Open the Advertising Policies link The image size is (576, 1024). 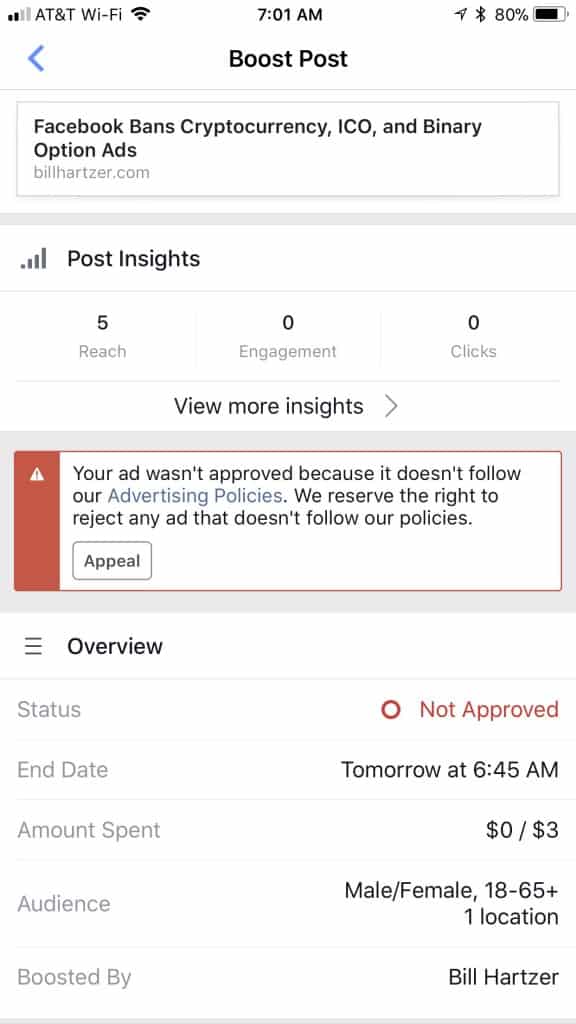click(x=195, y=496)
